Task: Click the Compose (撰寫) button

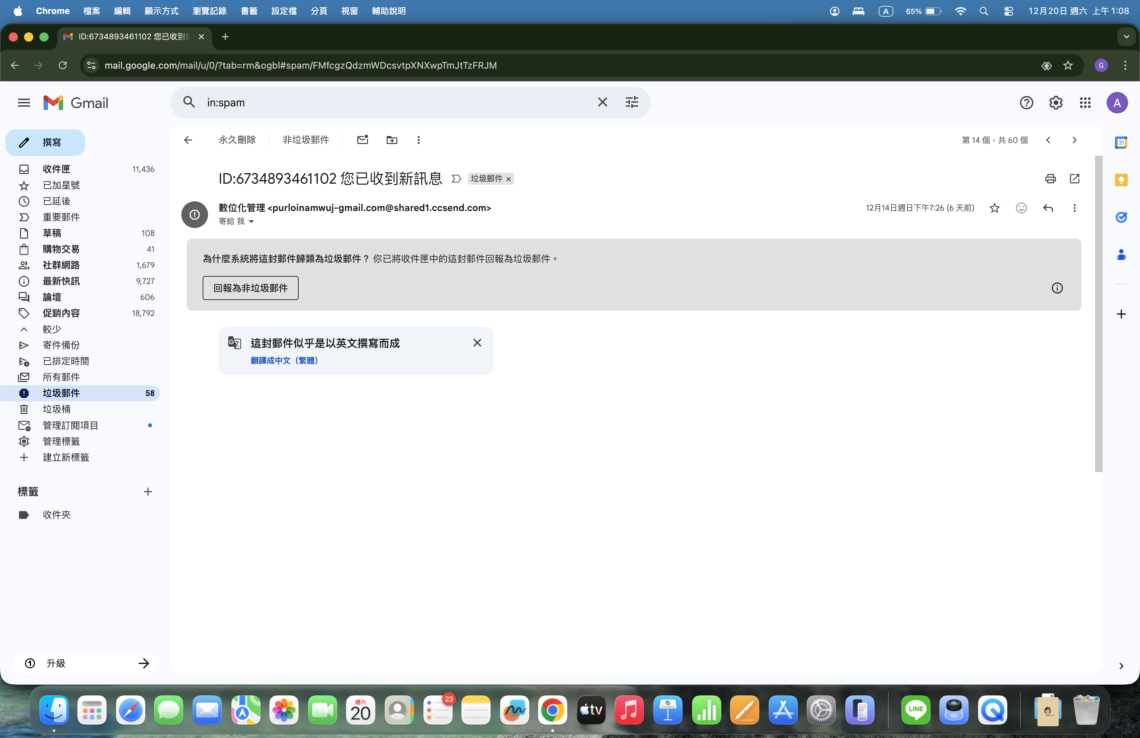Action: click(x=45, y=143)
